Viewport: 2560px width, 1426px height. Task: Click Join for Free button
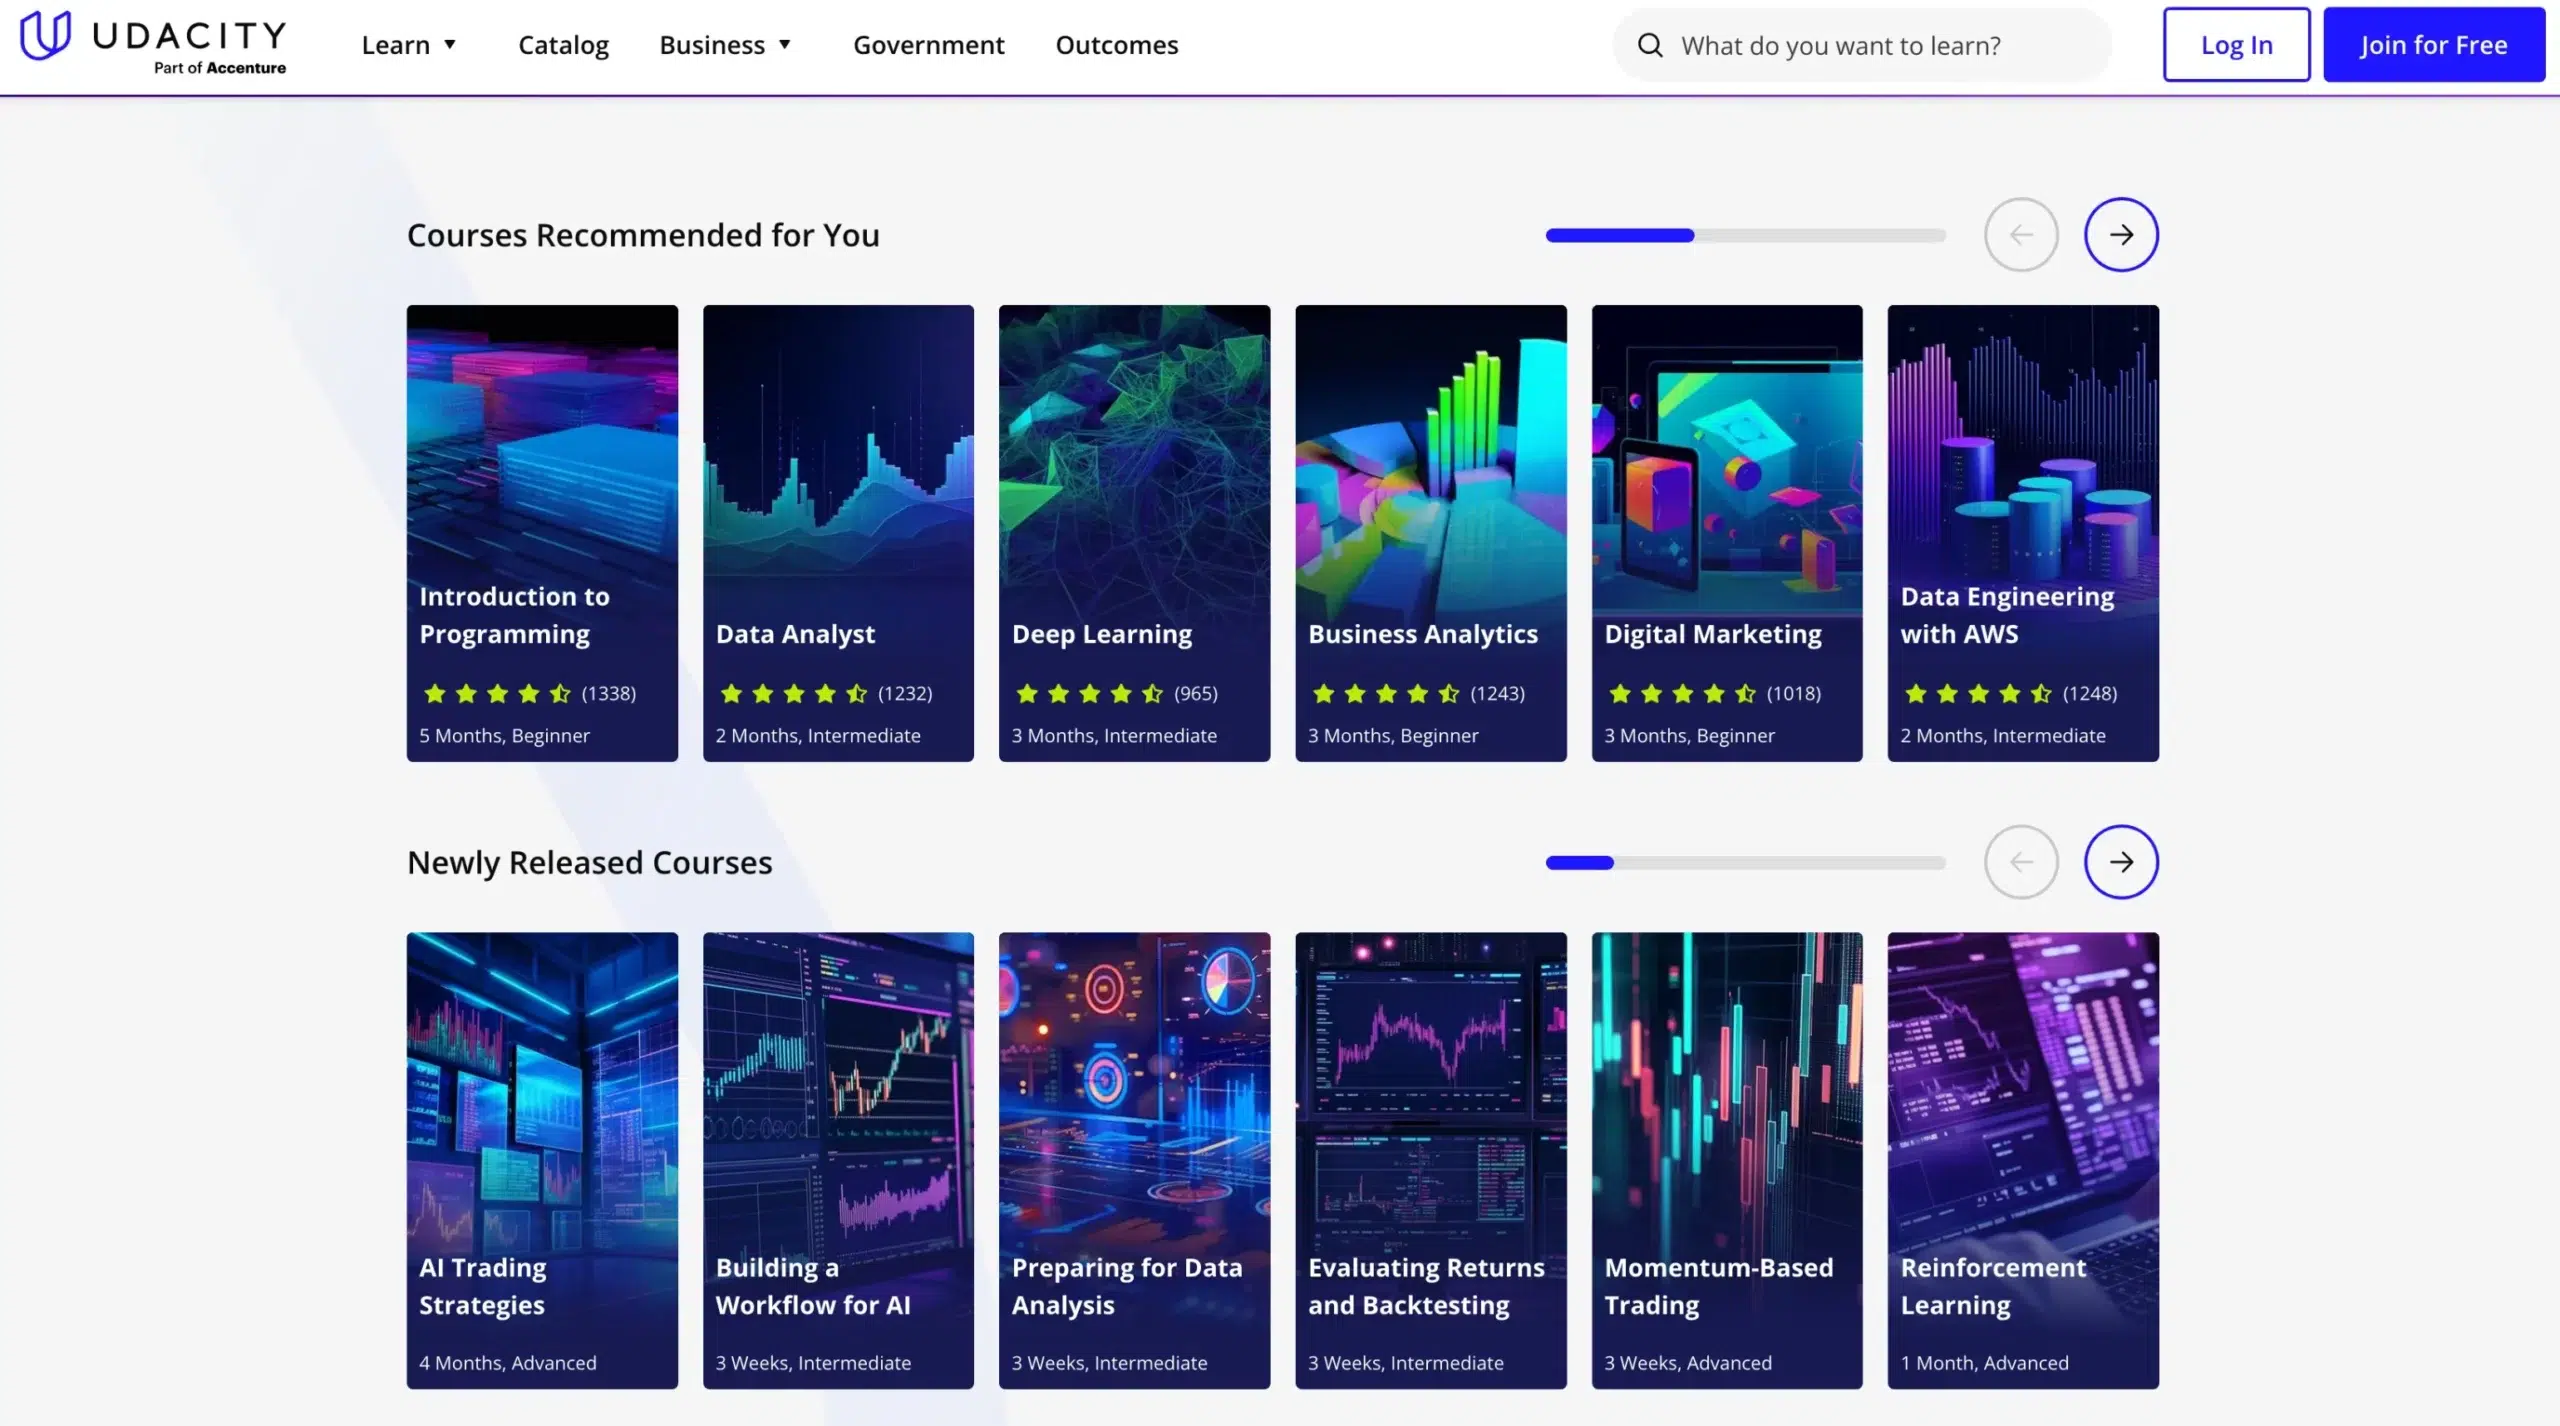tap(2433, 45)
